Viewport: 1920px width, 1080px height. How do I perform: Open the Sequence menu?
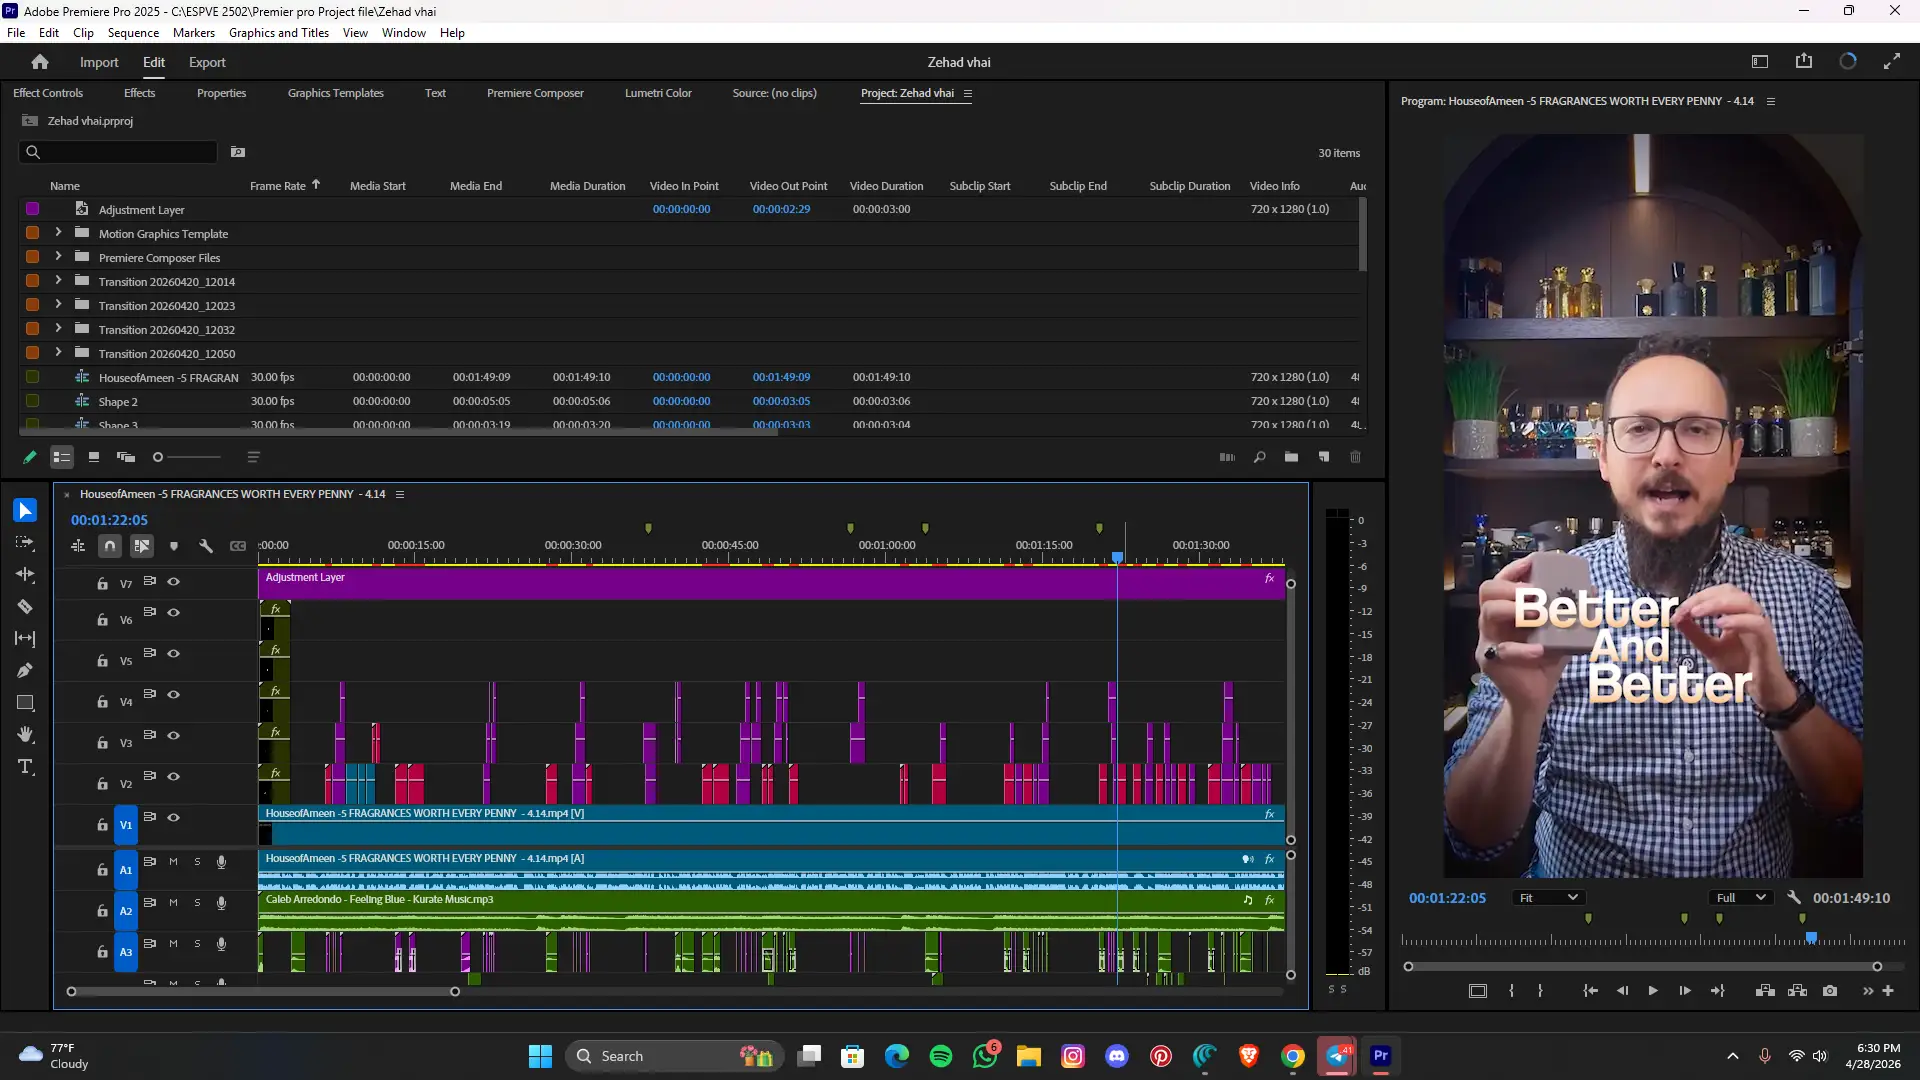(x=133, y=33)
